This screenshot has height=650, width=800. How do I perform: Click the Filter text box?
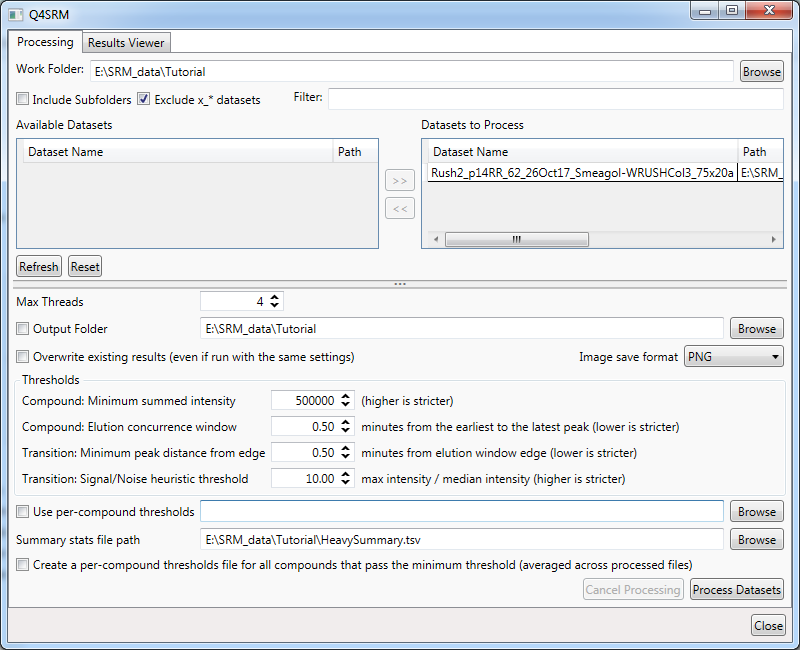tap(556, 98)
